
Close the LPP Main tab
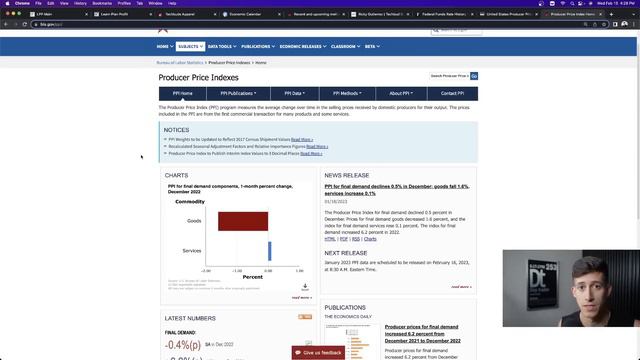(86, 14)
